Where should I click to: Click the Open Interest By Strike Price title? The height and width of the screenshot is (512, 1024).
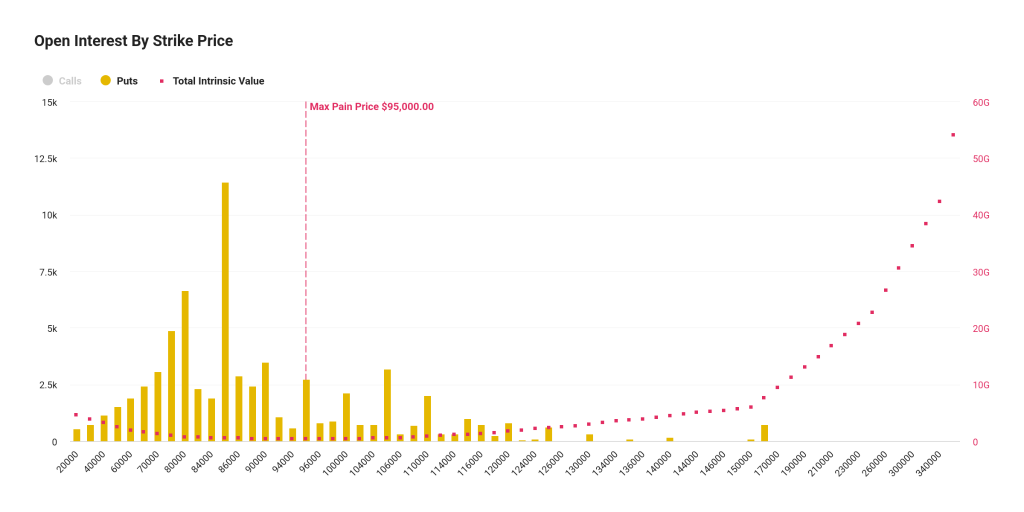[x=133, y=41]
